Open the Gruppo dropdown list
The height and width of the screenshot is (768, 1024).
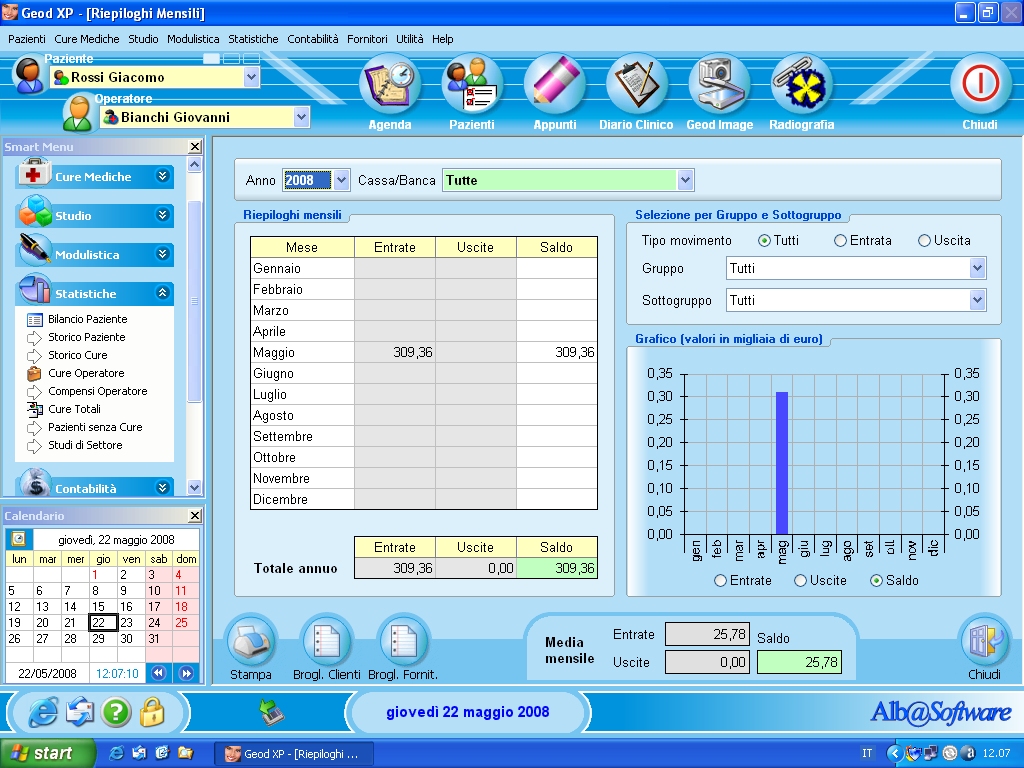pos(977,269)
